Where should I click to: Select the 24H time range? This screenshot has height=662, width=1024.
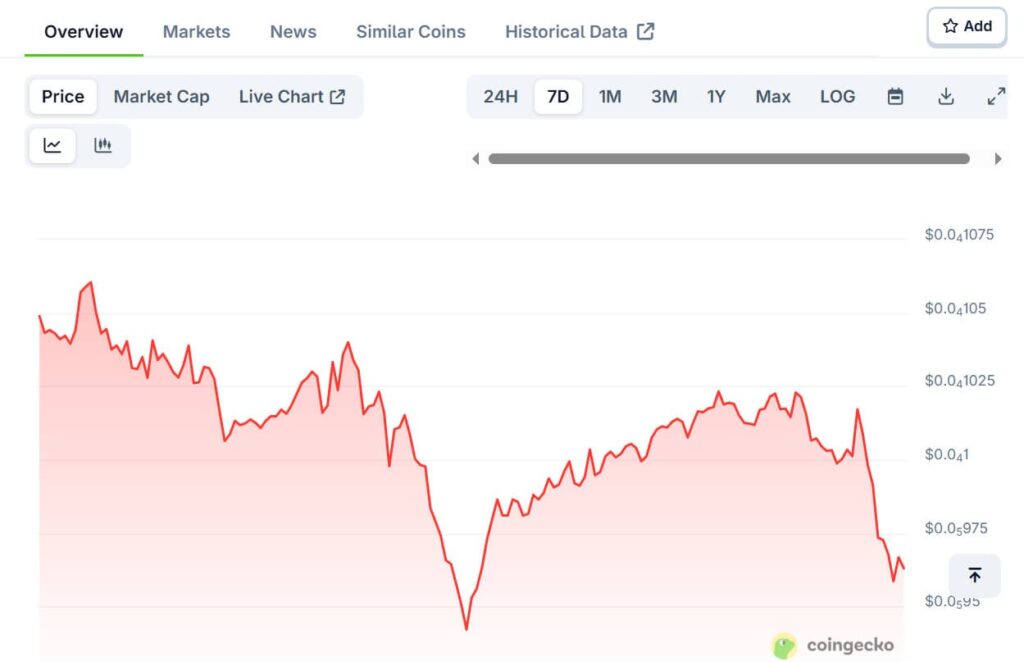pos(500,97)
